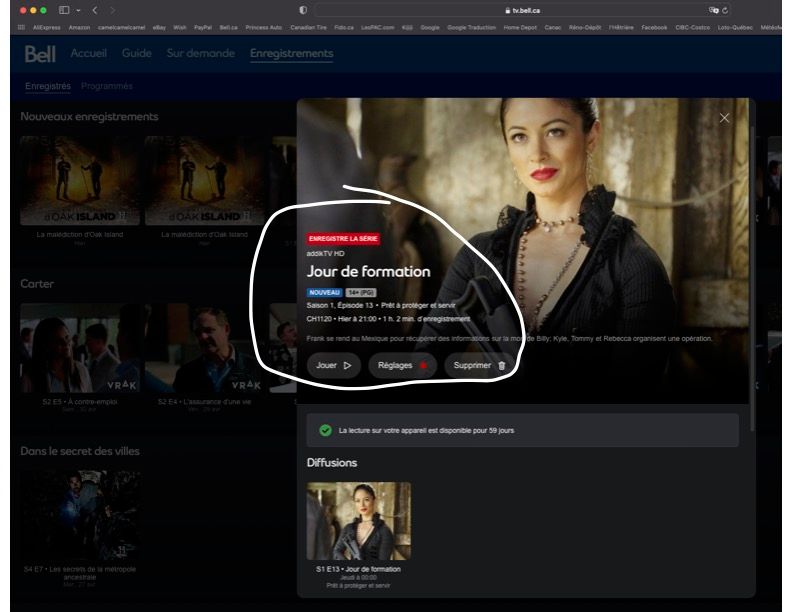
Task: Go to the Accueil menu
Action: click(x=89, y=54)
